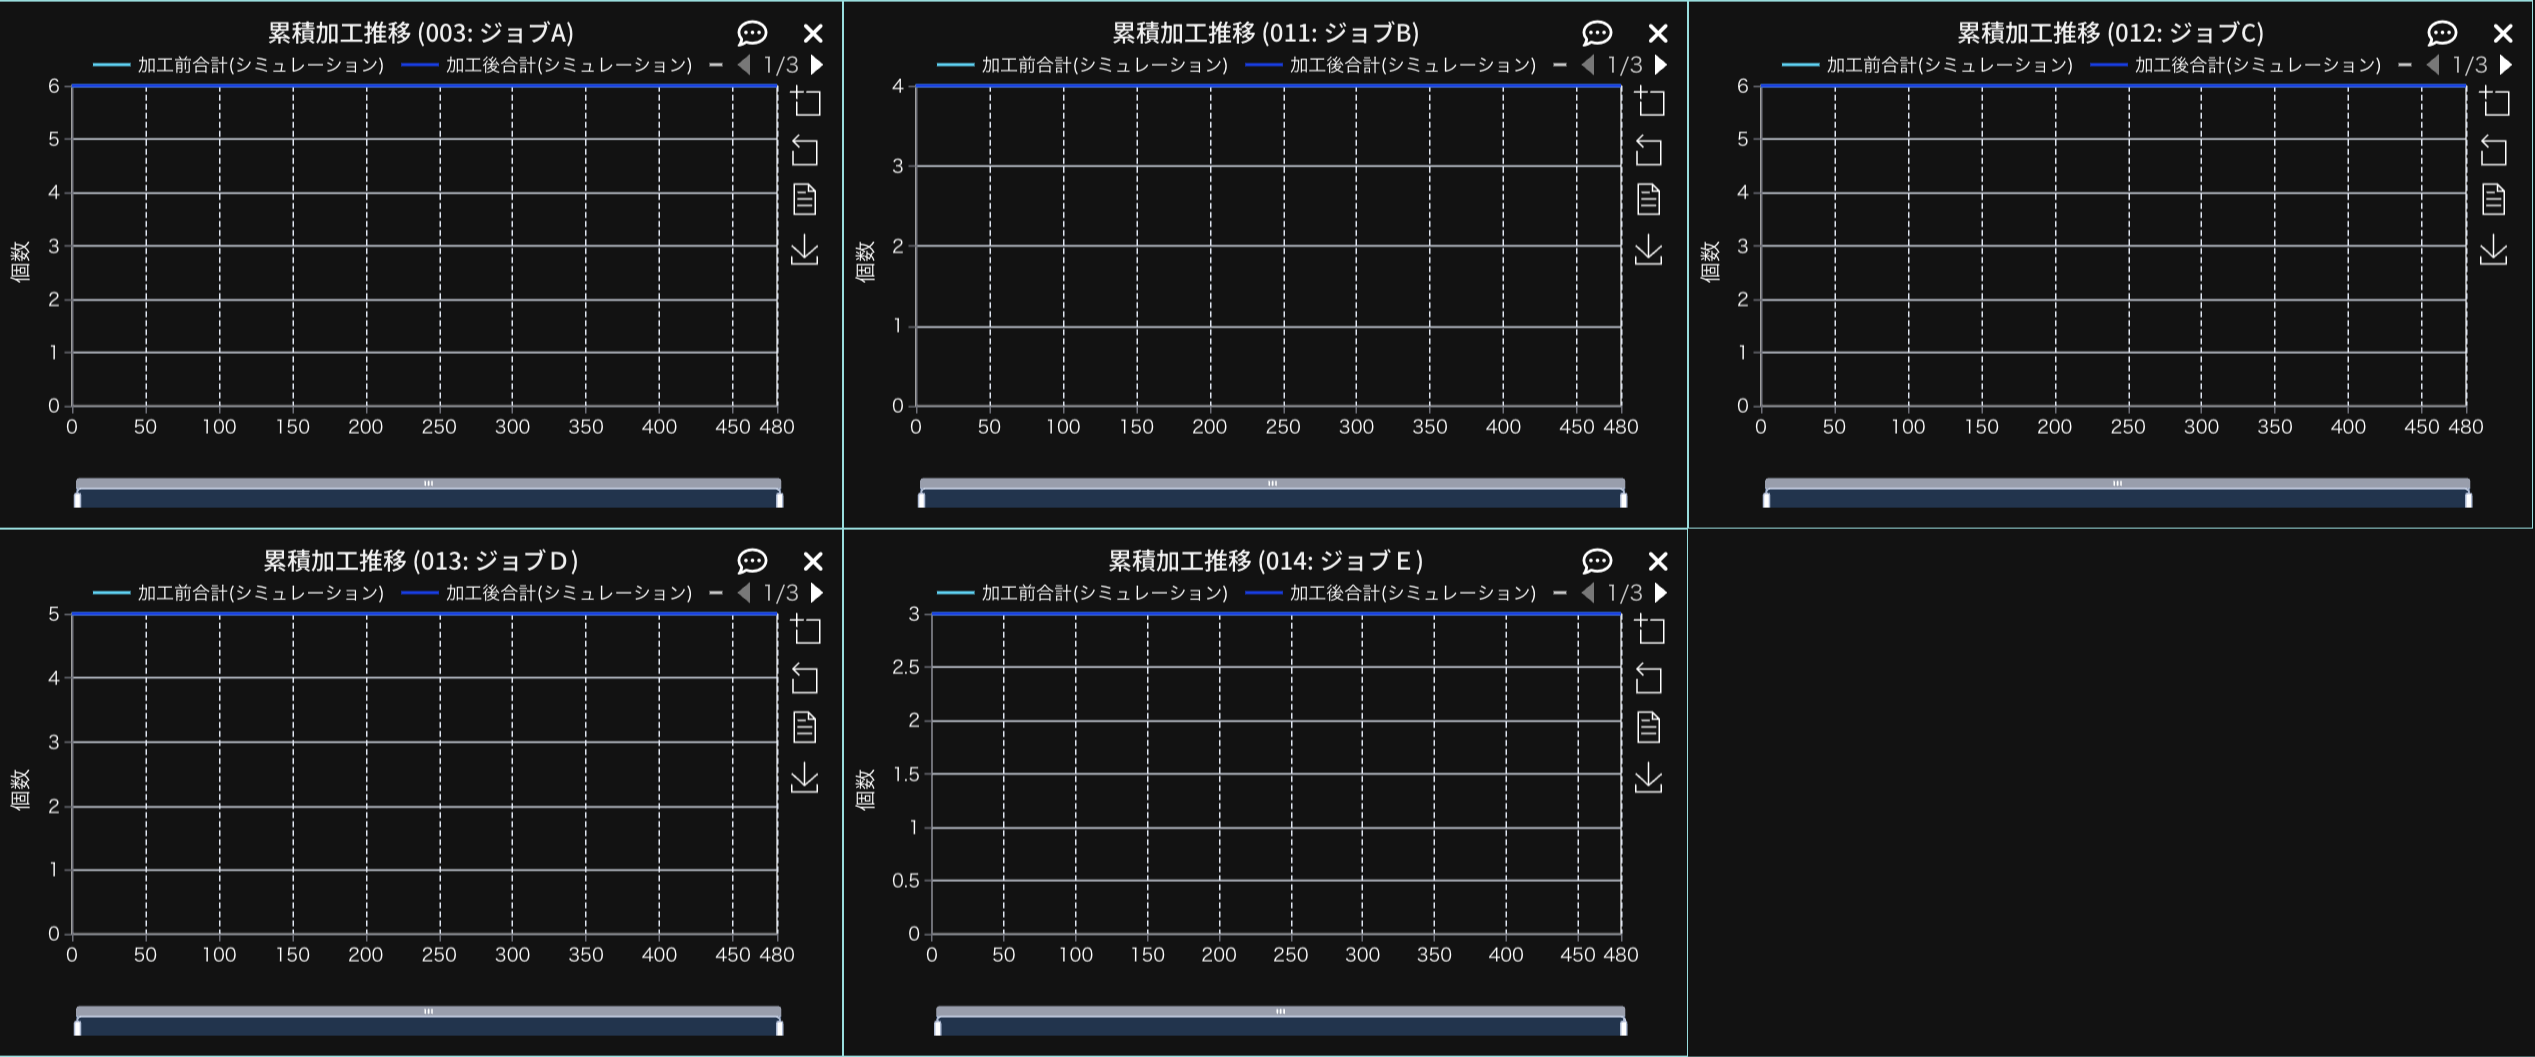Download Job D chart as image
Viewport: 2535px width, 1057px height.
(805, 778)
